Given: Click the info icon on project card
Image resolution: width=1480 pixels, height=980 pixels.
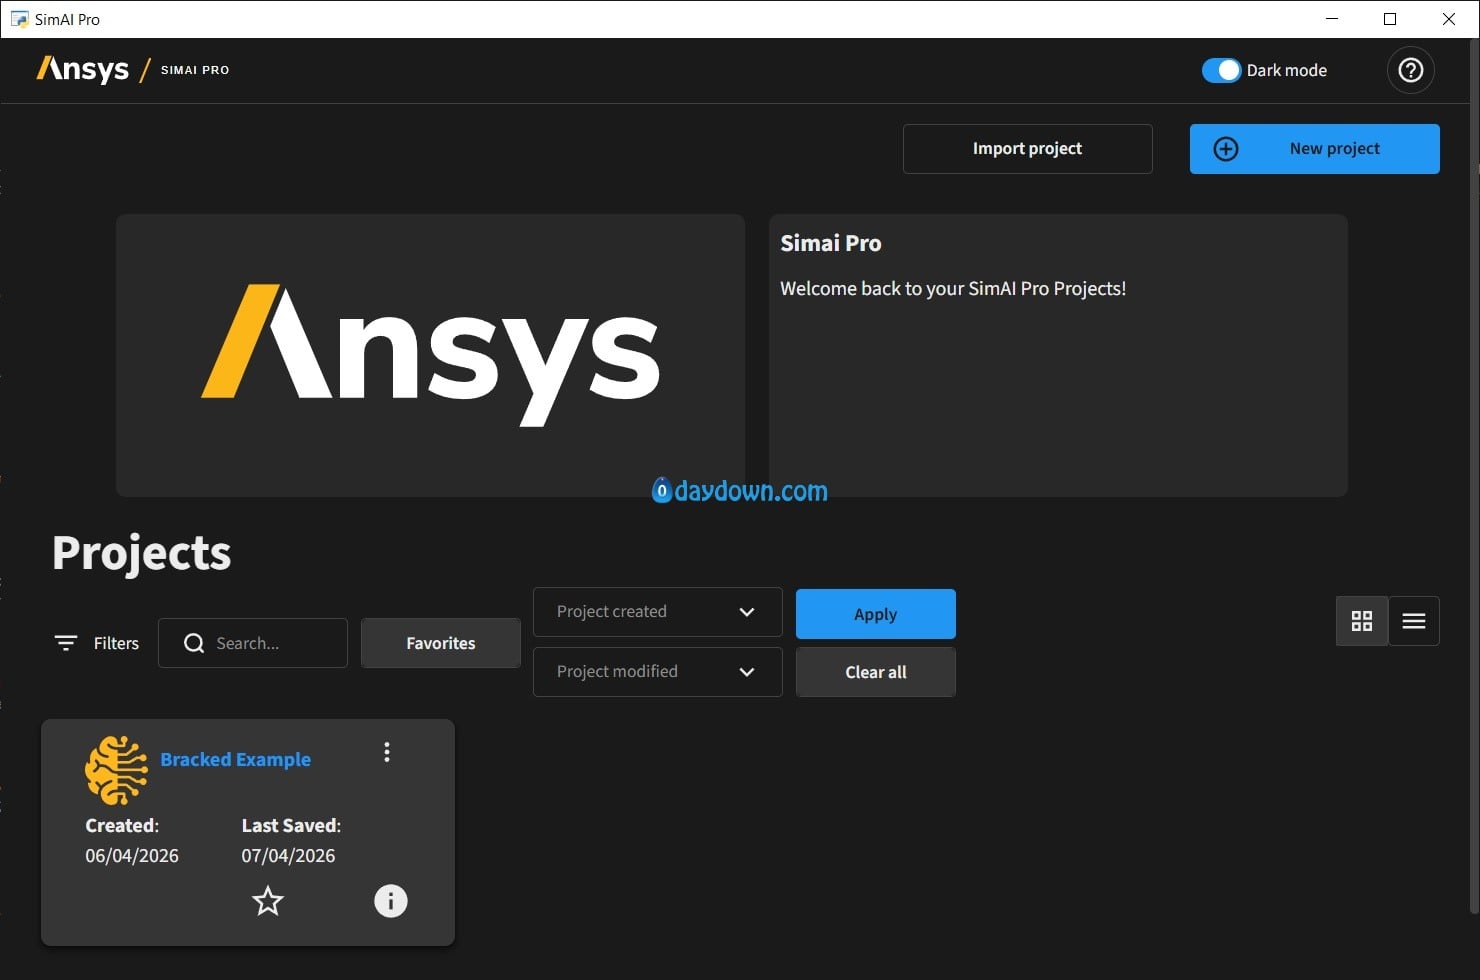Looking at the screenshot, I should pos(390,901).
